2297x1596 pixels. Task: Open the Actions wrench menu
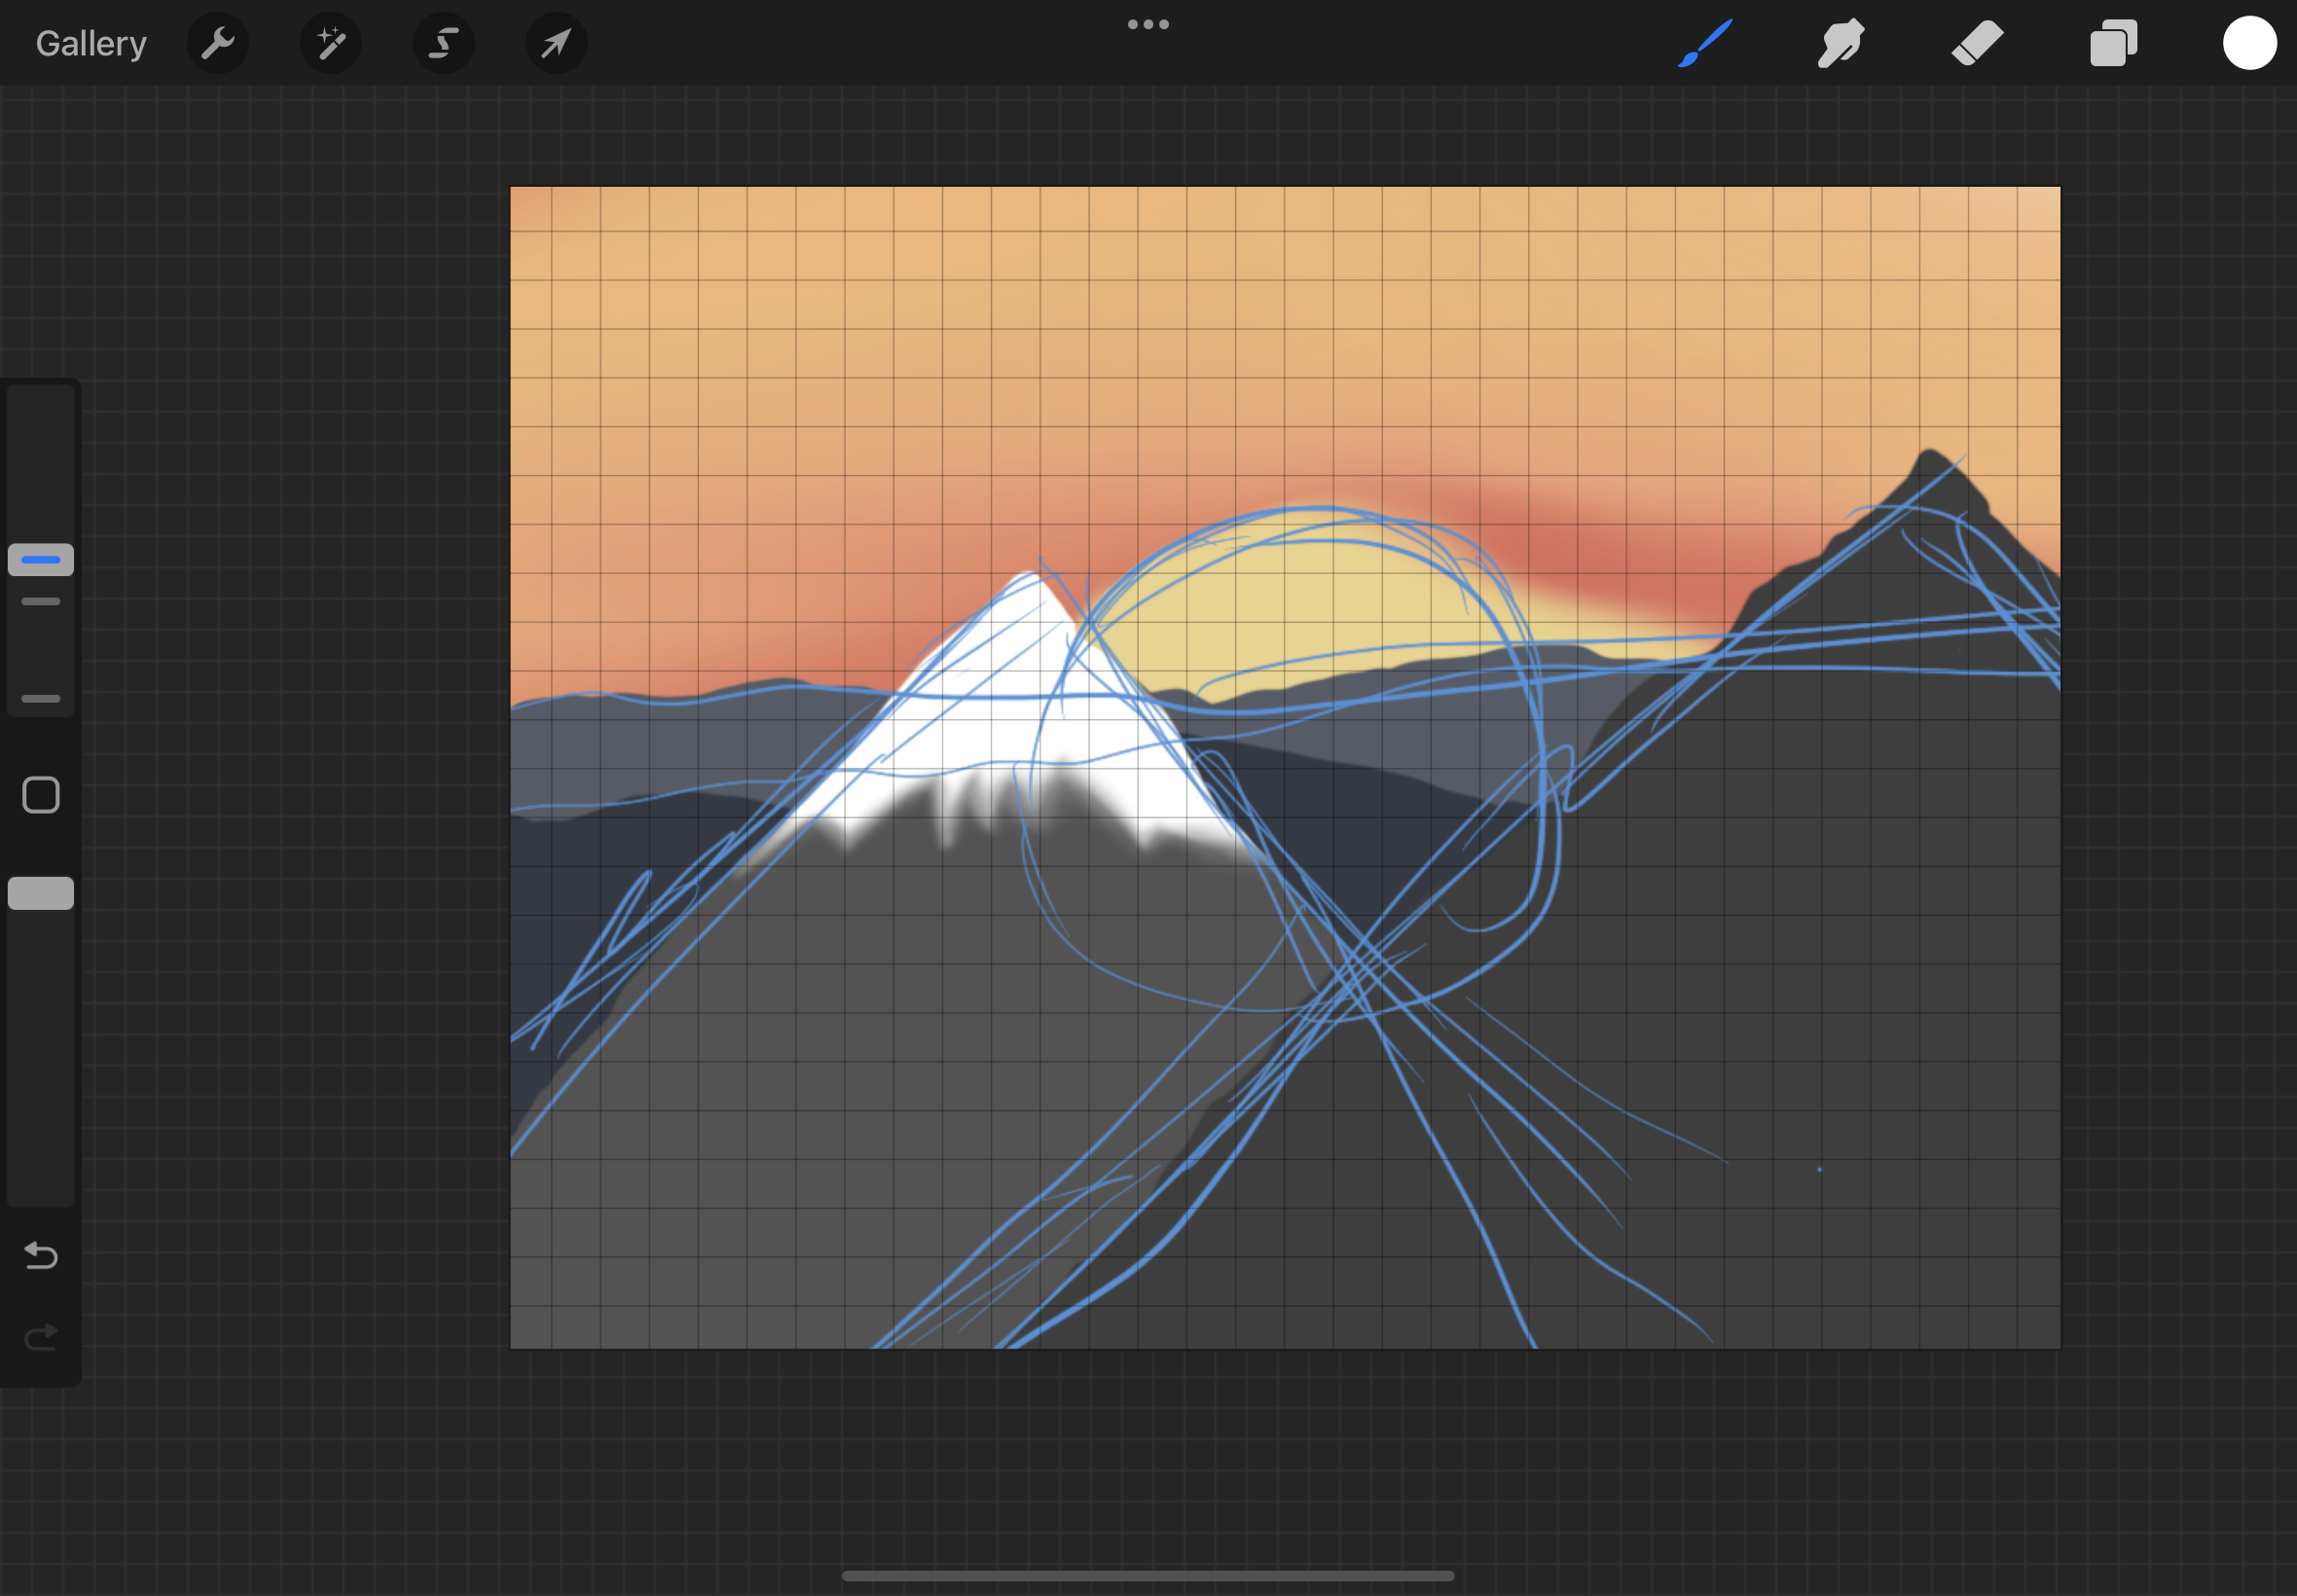pyautogui.click(x=217, y=43)
